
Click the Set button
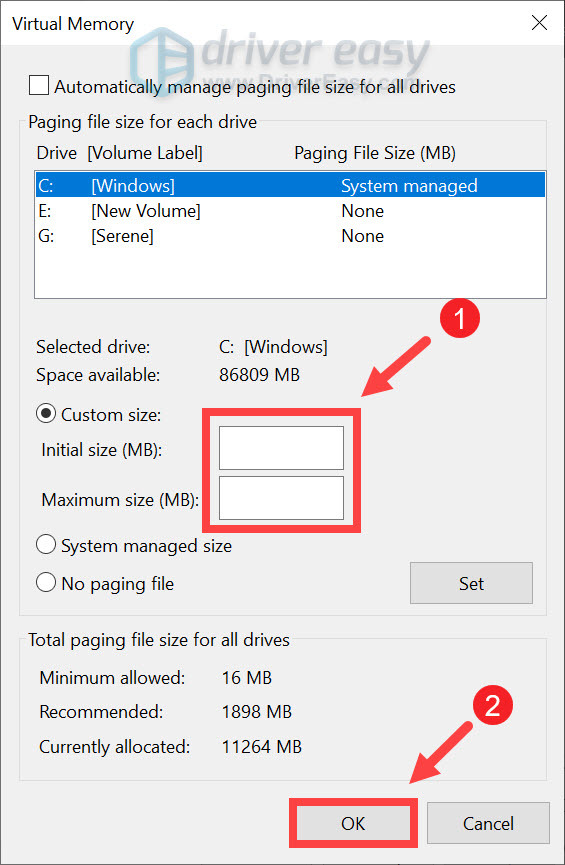point(471,583)
